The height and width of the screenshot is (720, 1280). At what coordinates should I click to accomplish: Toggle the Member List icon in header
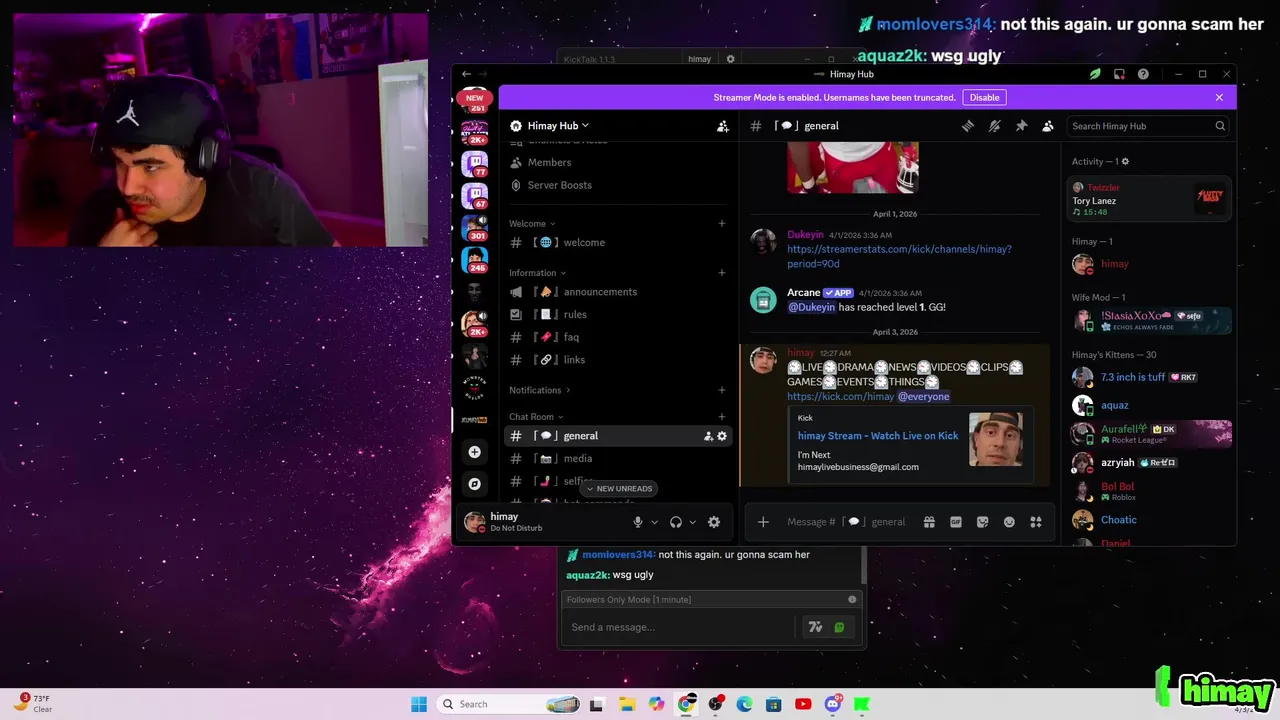[x=1048, y=126]
